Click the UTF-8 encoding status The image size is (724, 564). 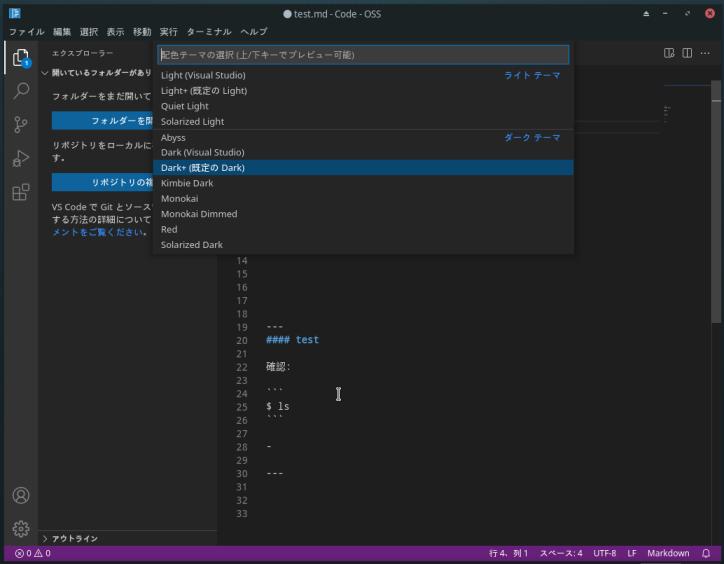(604, 553)
